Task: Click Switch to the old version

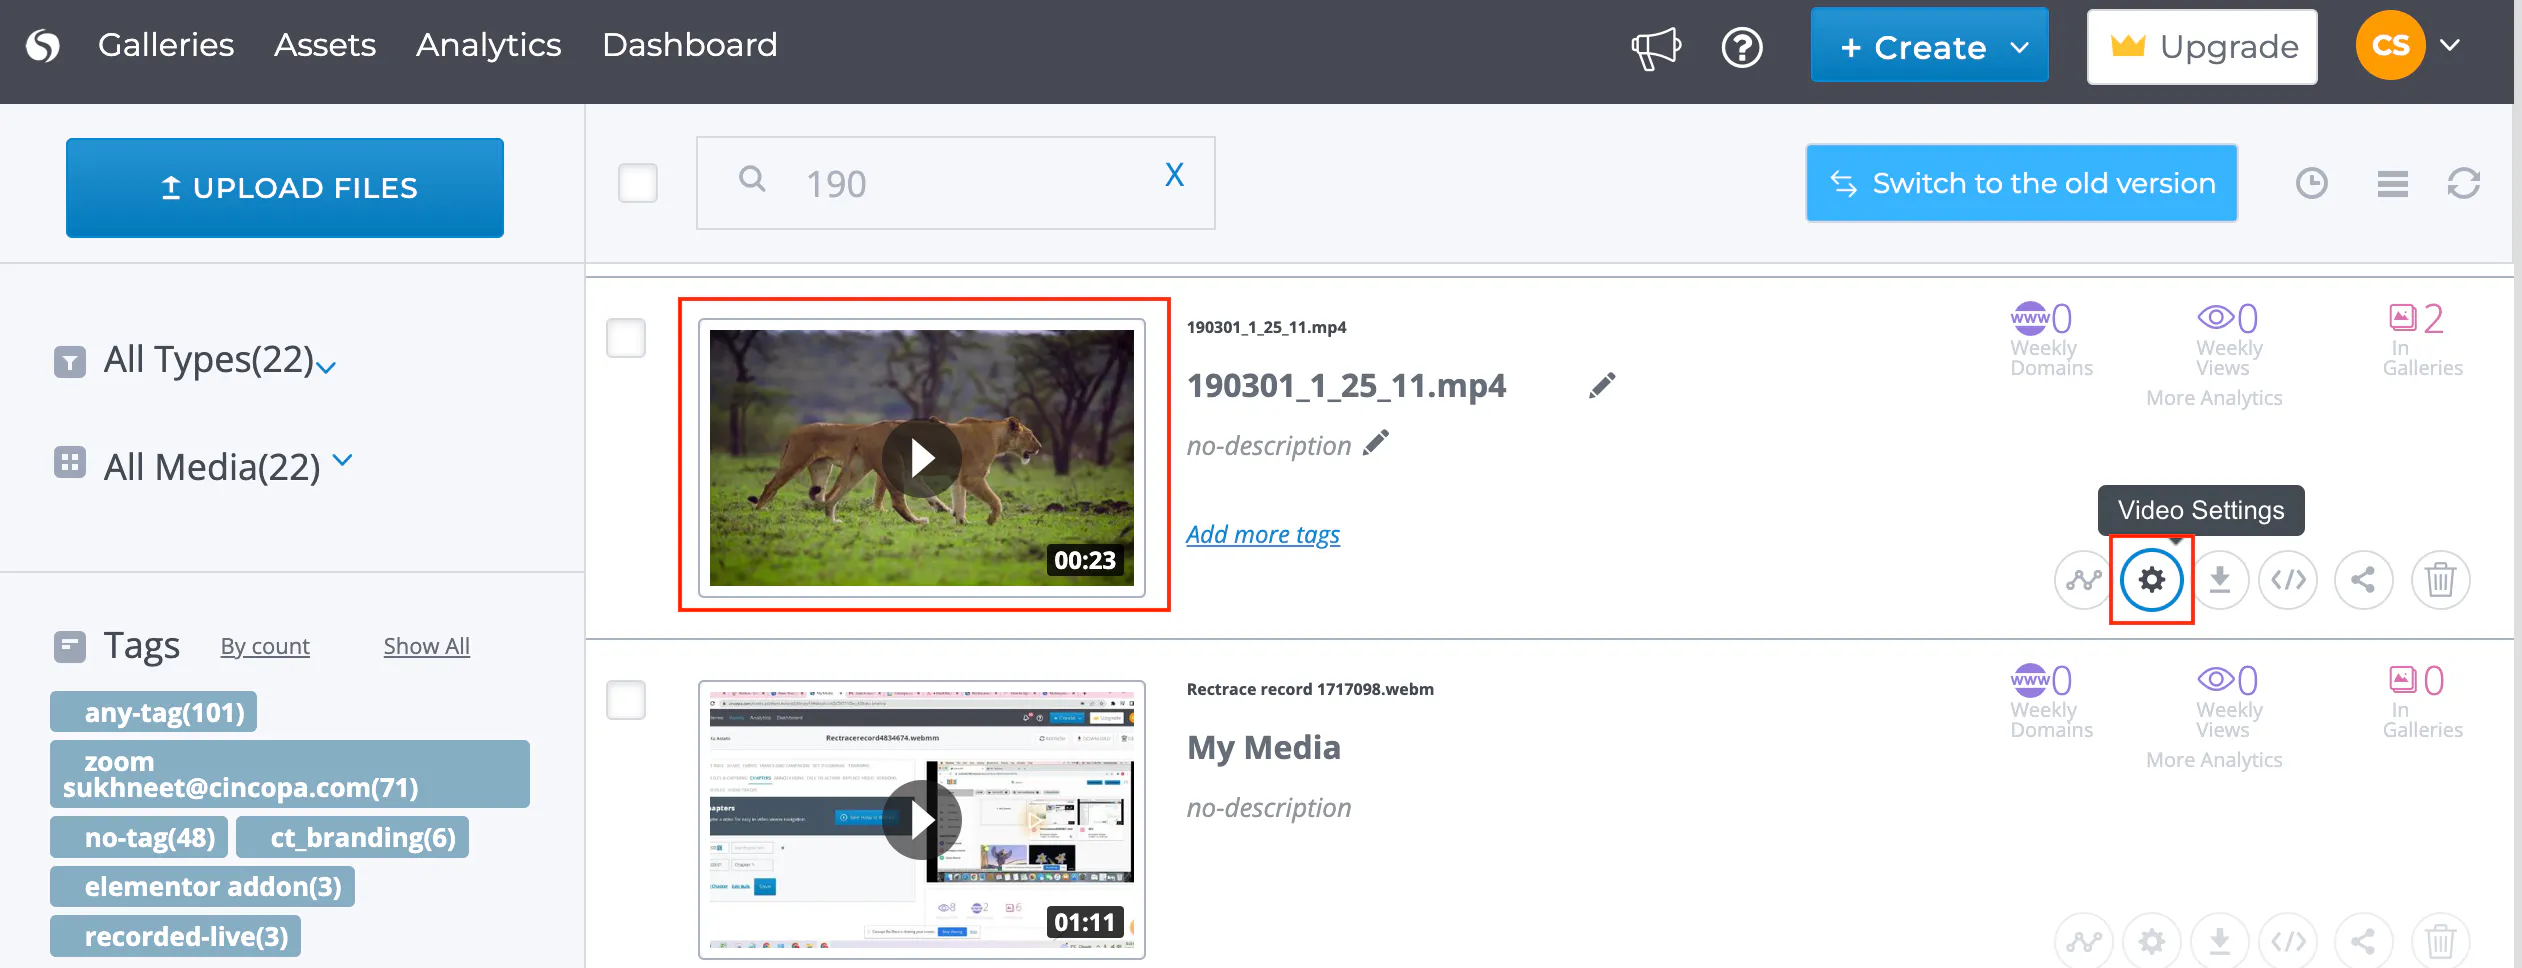Action: 2021,183
